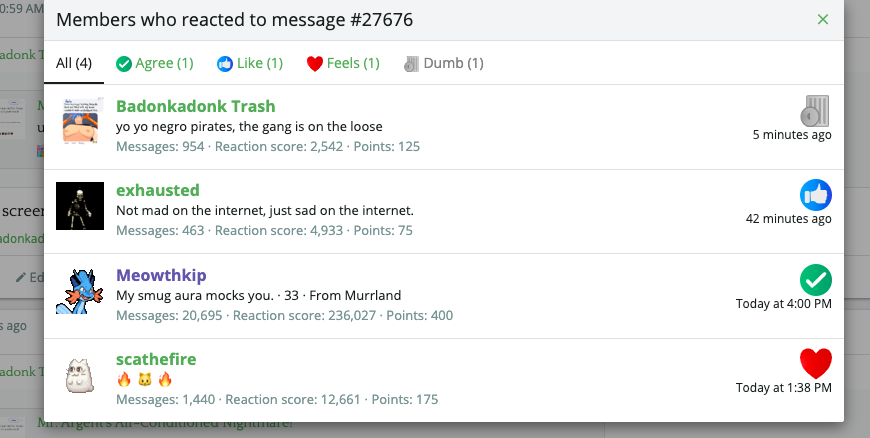Click Meowthkip's blue dragon avatar
Screen dimensions: 870x438
pos(80,291)
